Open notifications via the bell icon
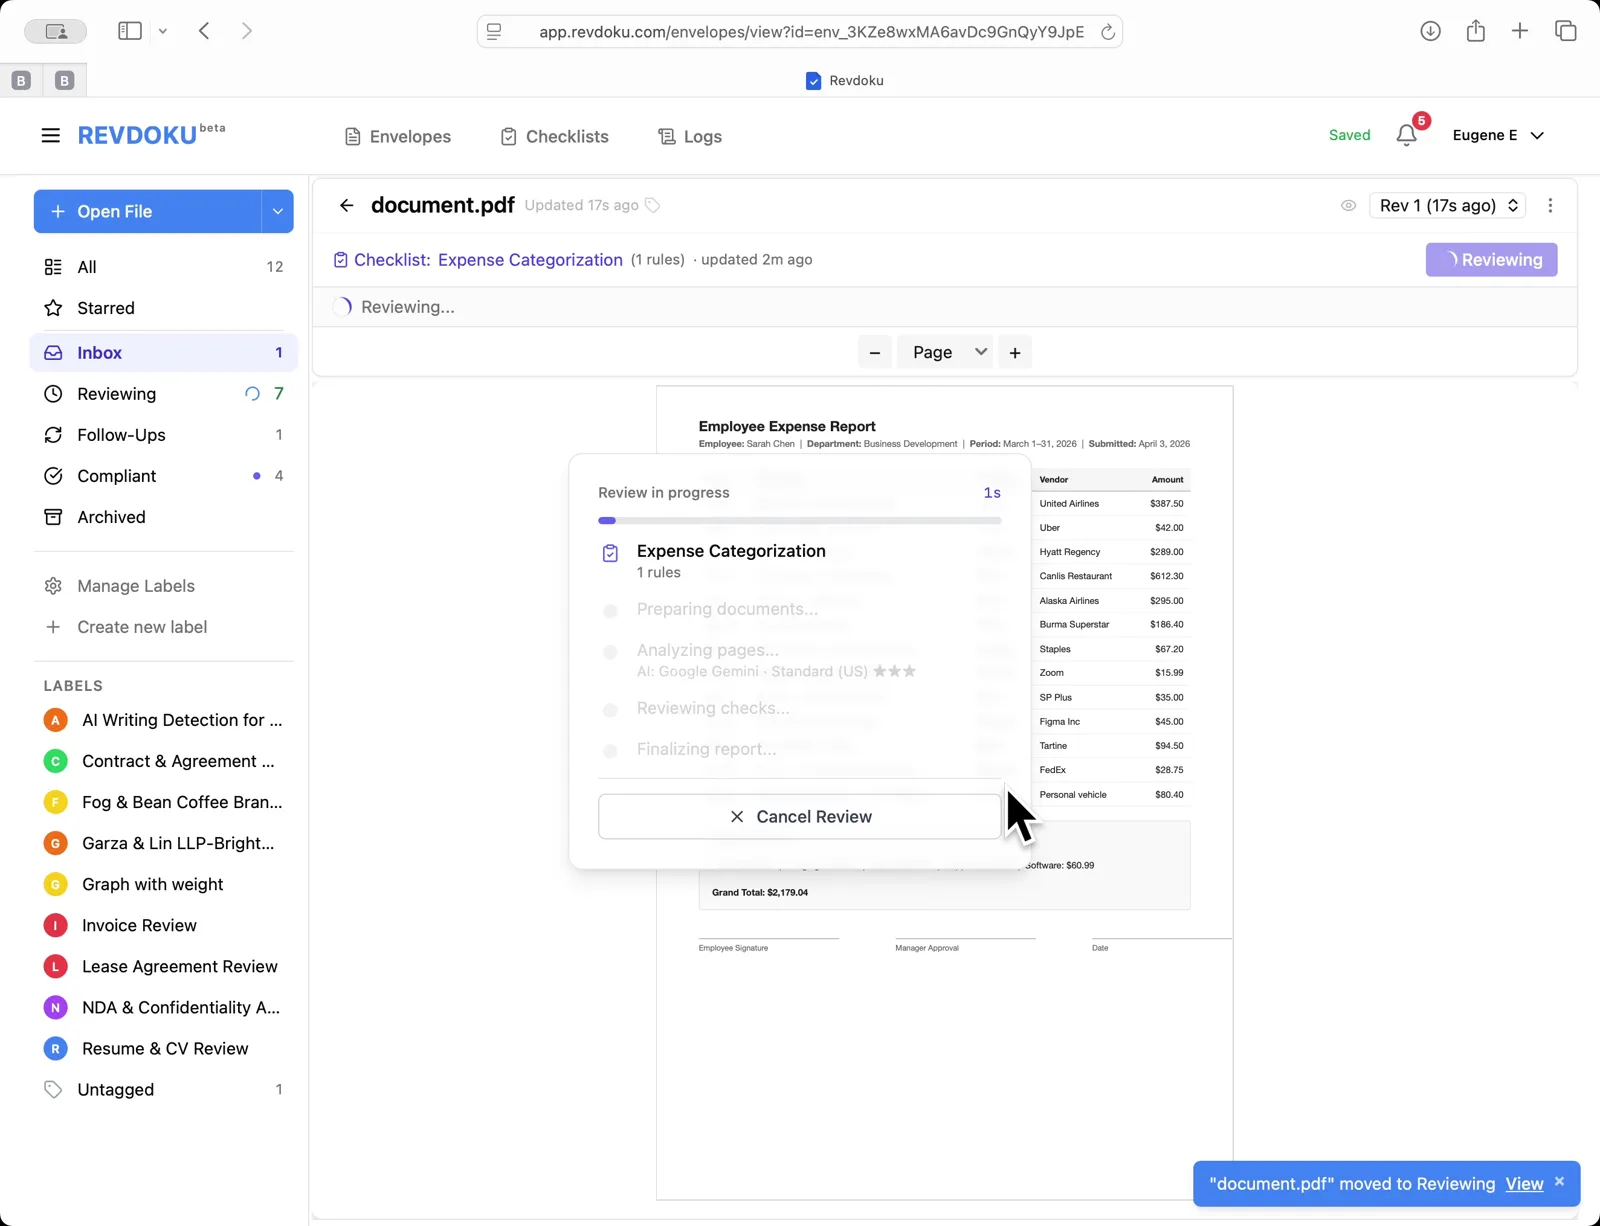Image resolution: width=1600 pixels, height=1226 pixels. (1407, 134)
